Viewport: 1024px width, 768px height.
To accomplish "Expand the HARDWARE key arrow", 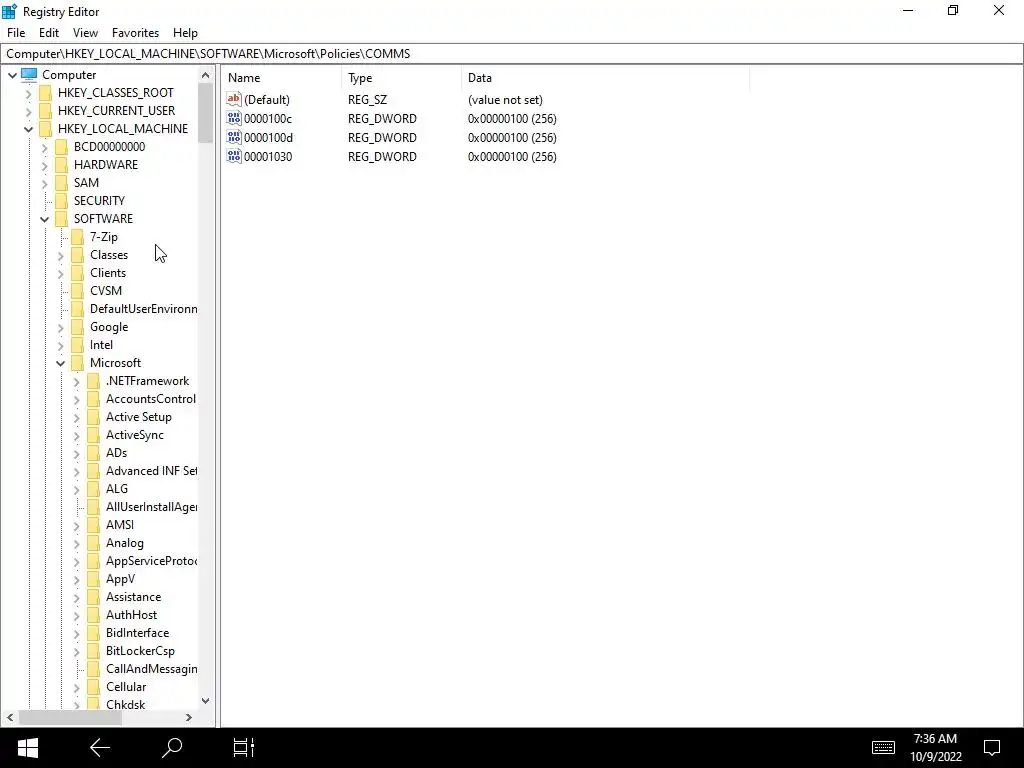I will (44, 165).
